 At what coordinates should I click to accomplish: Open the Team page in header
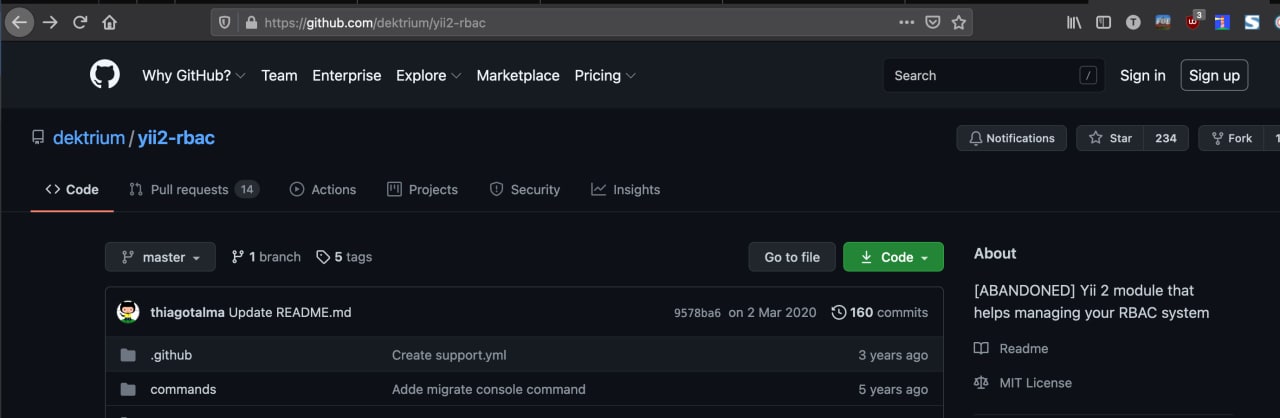click(x=279, y=75)
